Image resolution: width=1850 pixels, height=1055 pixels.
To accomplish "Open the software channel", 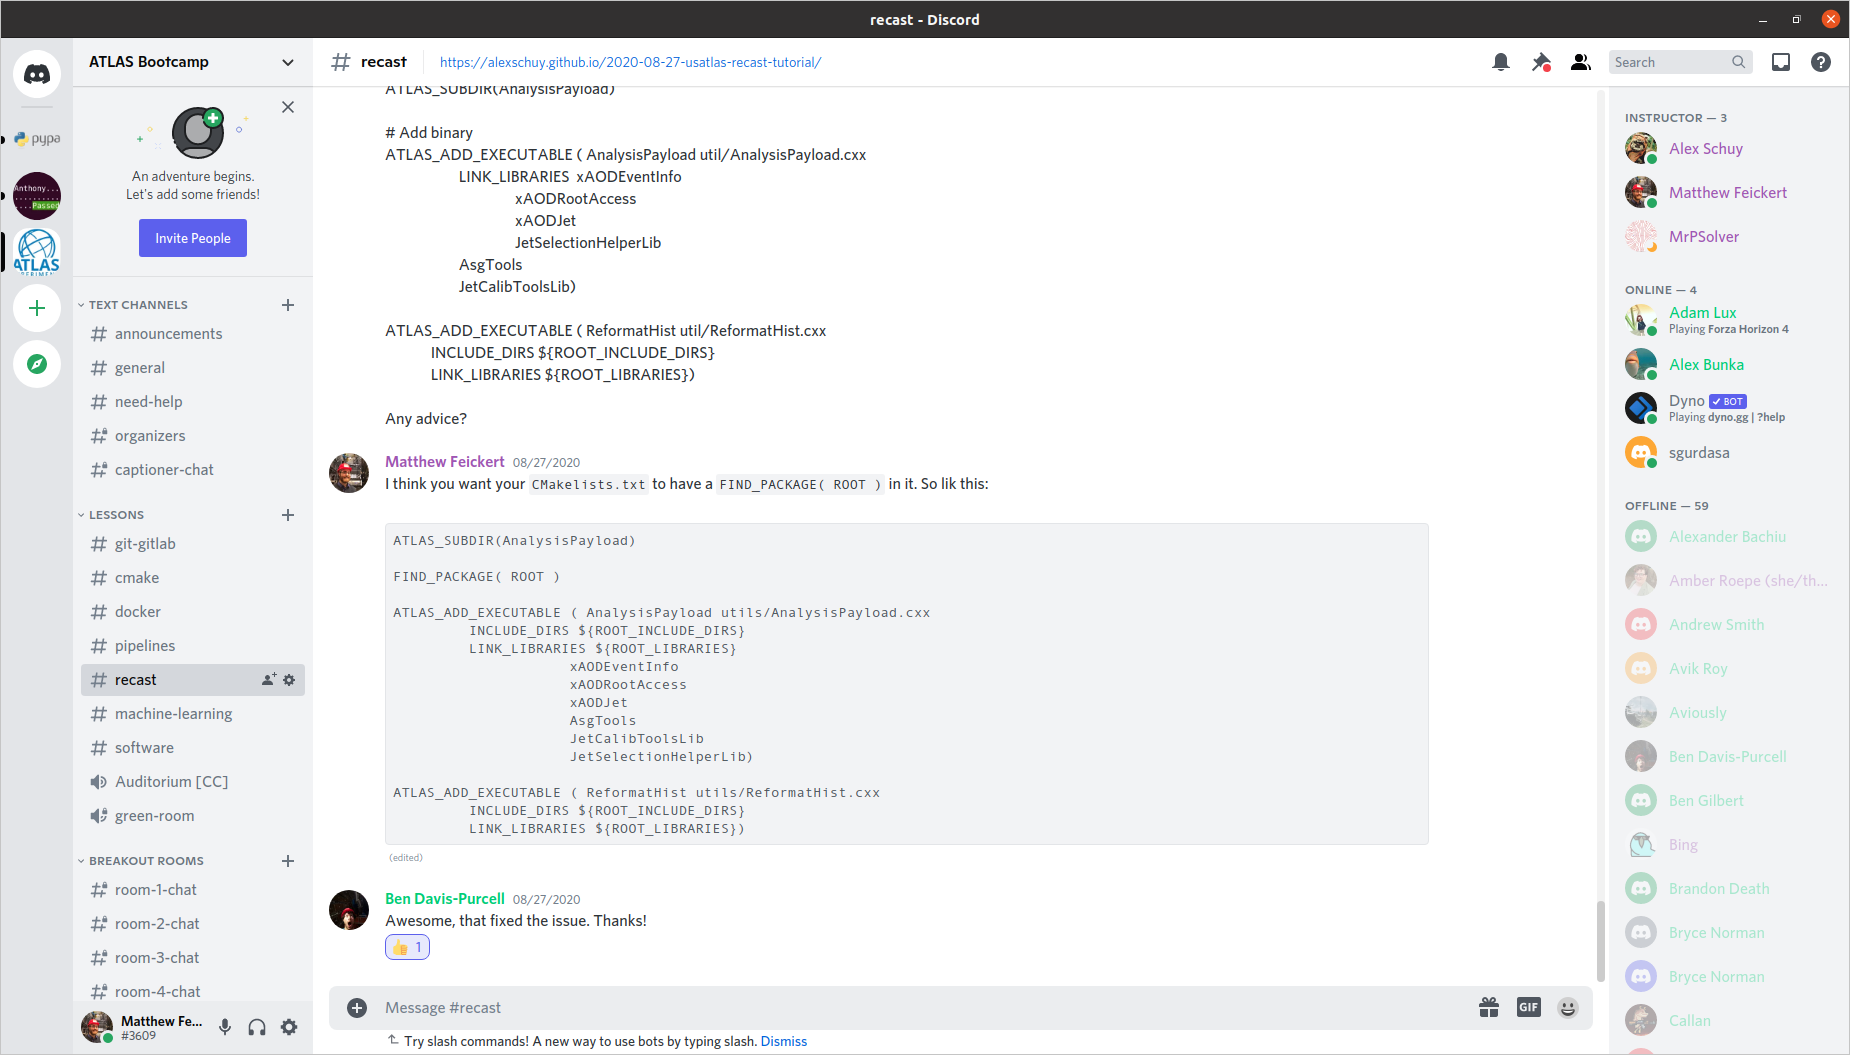I will (193, 748).
